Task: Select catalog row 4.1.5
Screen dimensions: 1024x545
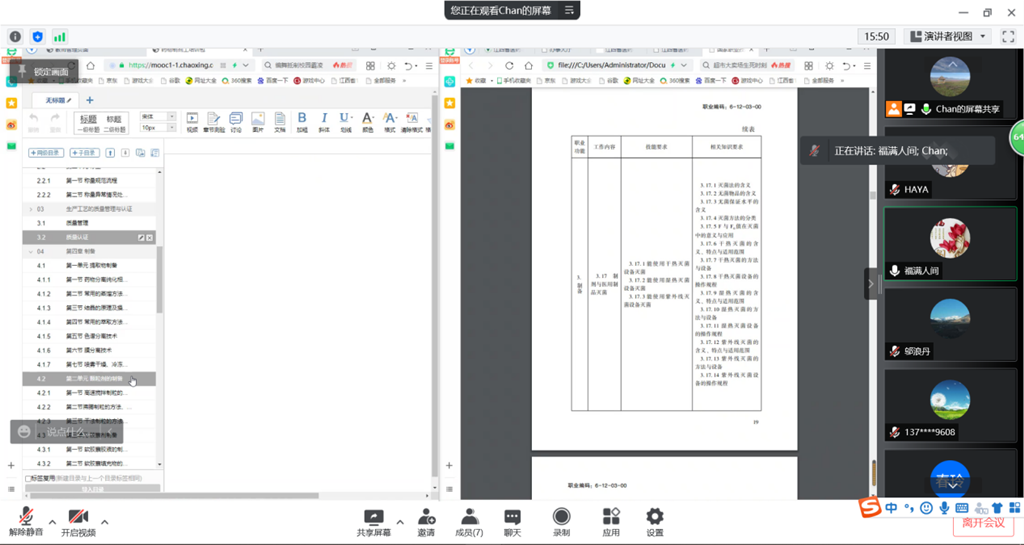Action: click(x=89, y=336)
